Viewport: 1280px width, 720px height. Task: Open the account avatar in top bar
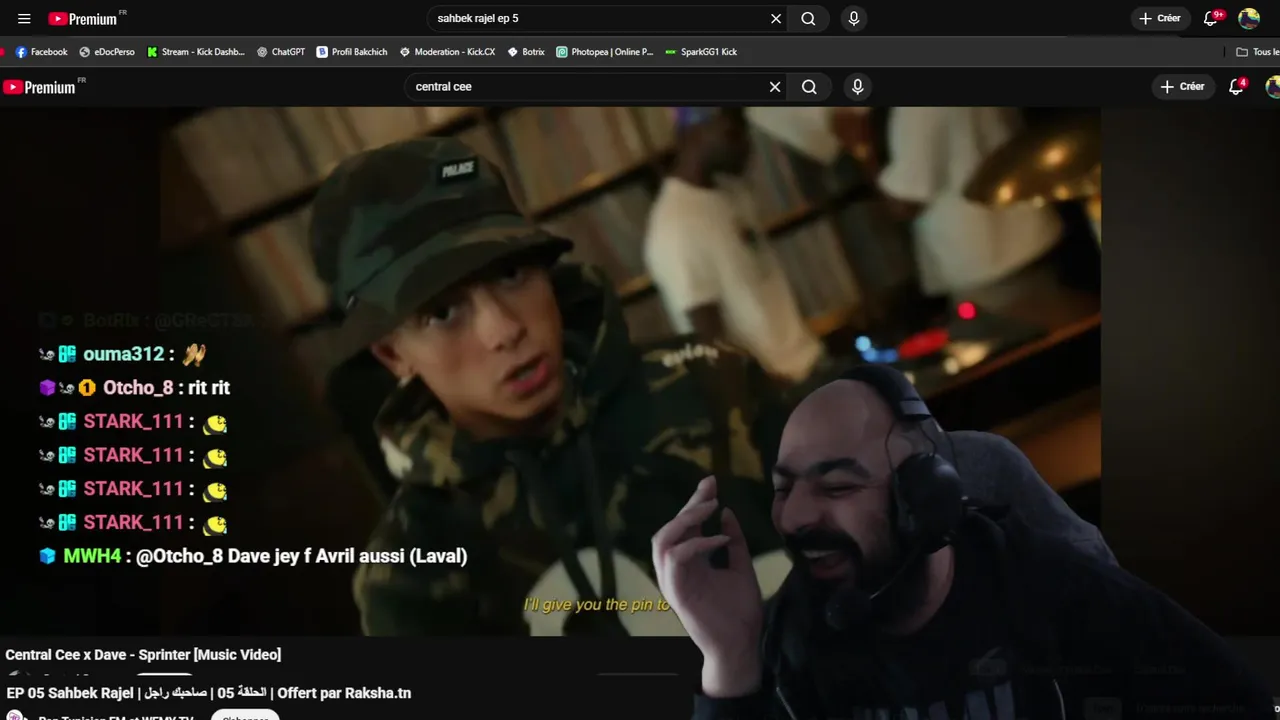(1249, 18)
